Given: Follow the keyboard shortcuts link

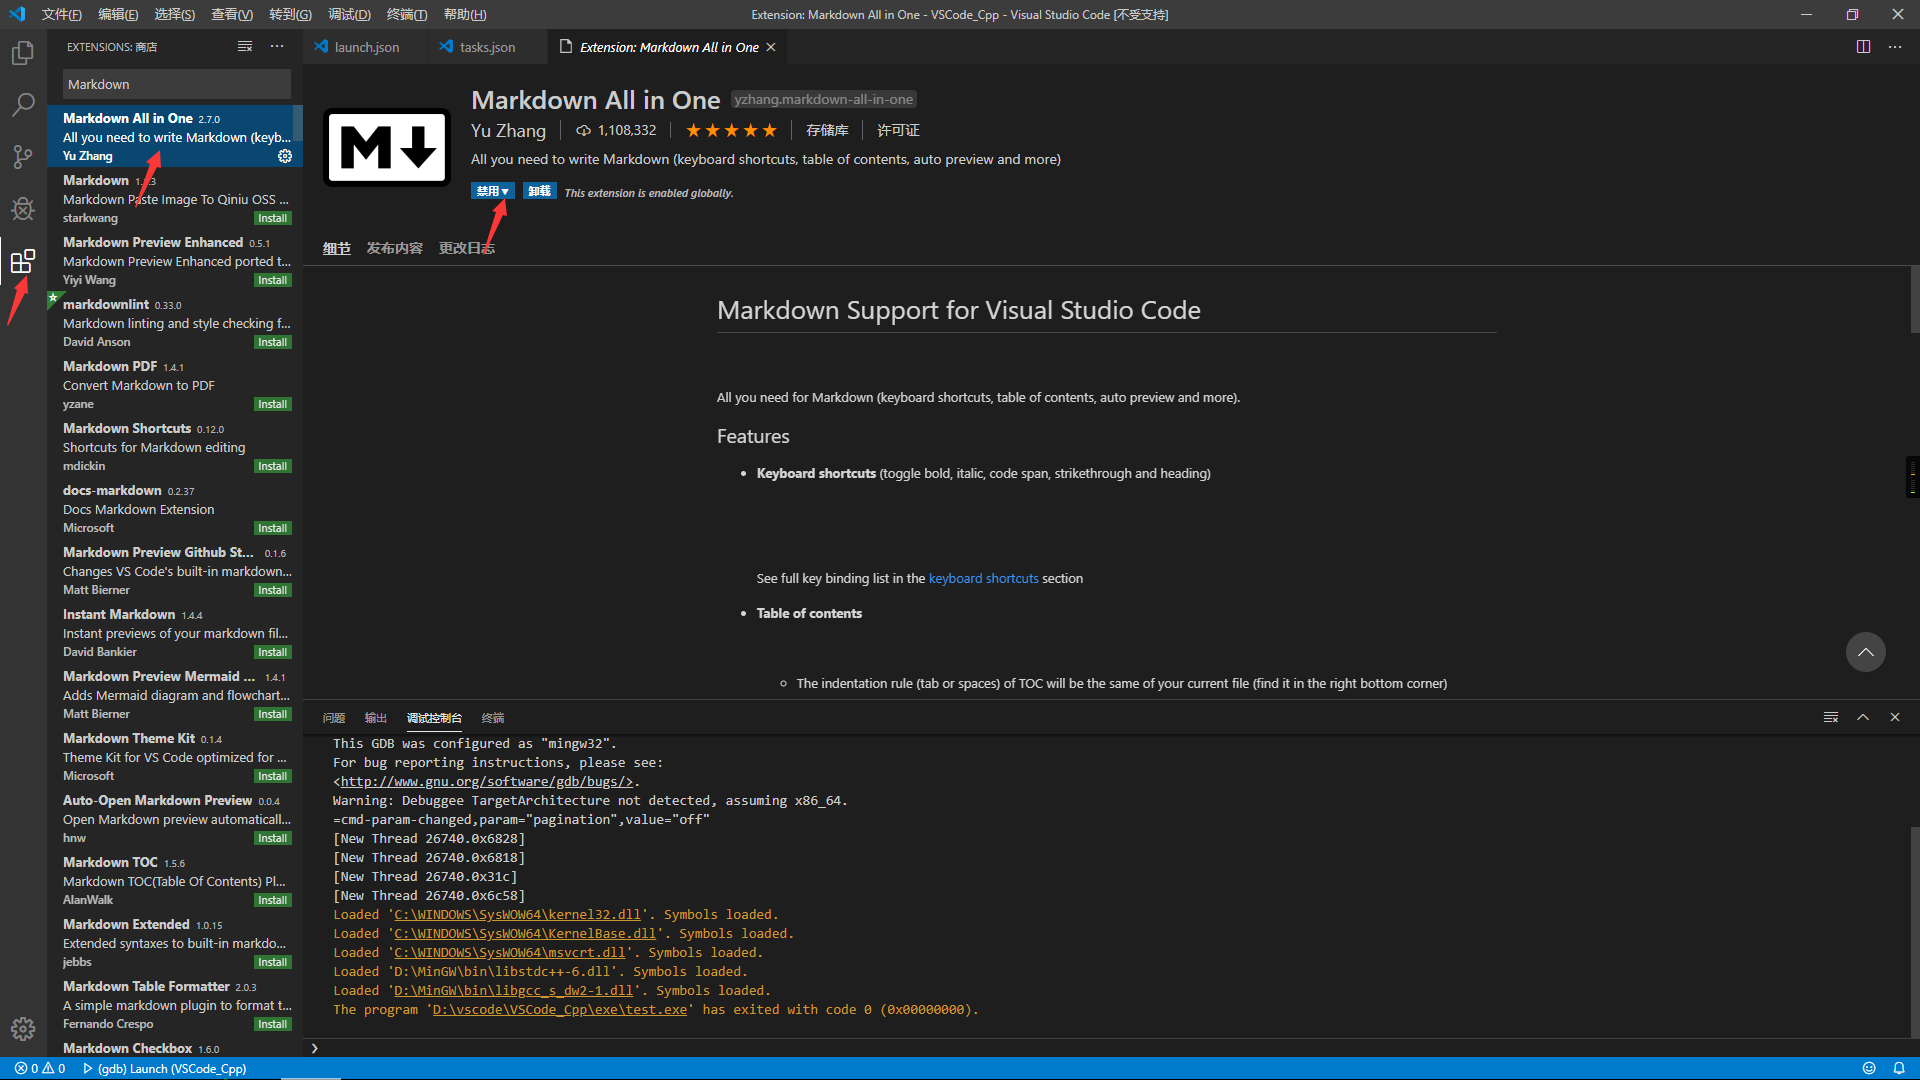Looking at the screenshot, I should pyautogui.click(x=983, y=578).
